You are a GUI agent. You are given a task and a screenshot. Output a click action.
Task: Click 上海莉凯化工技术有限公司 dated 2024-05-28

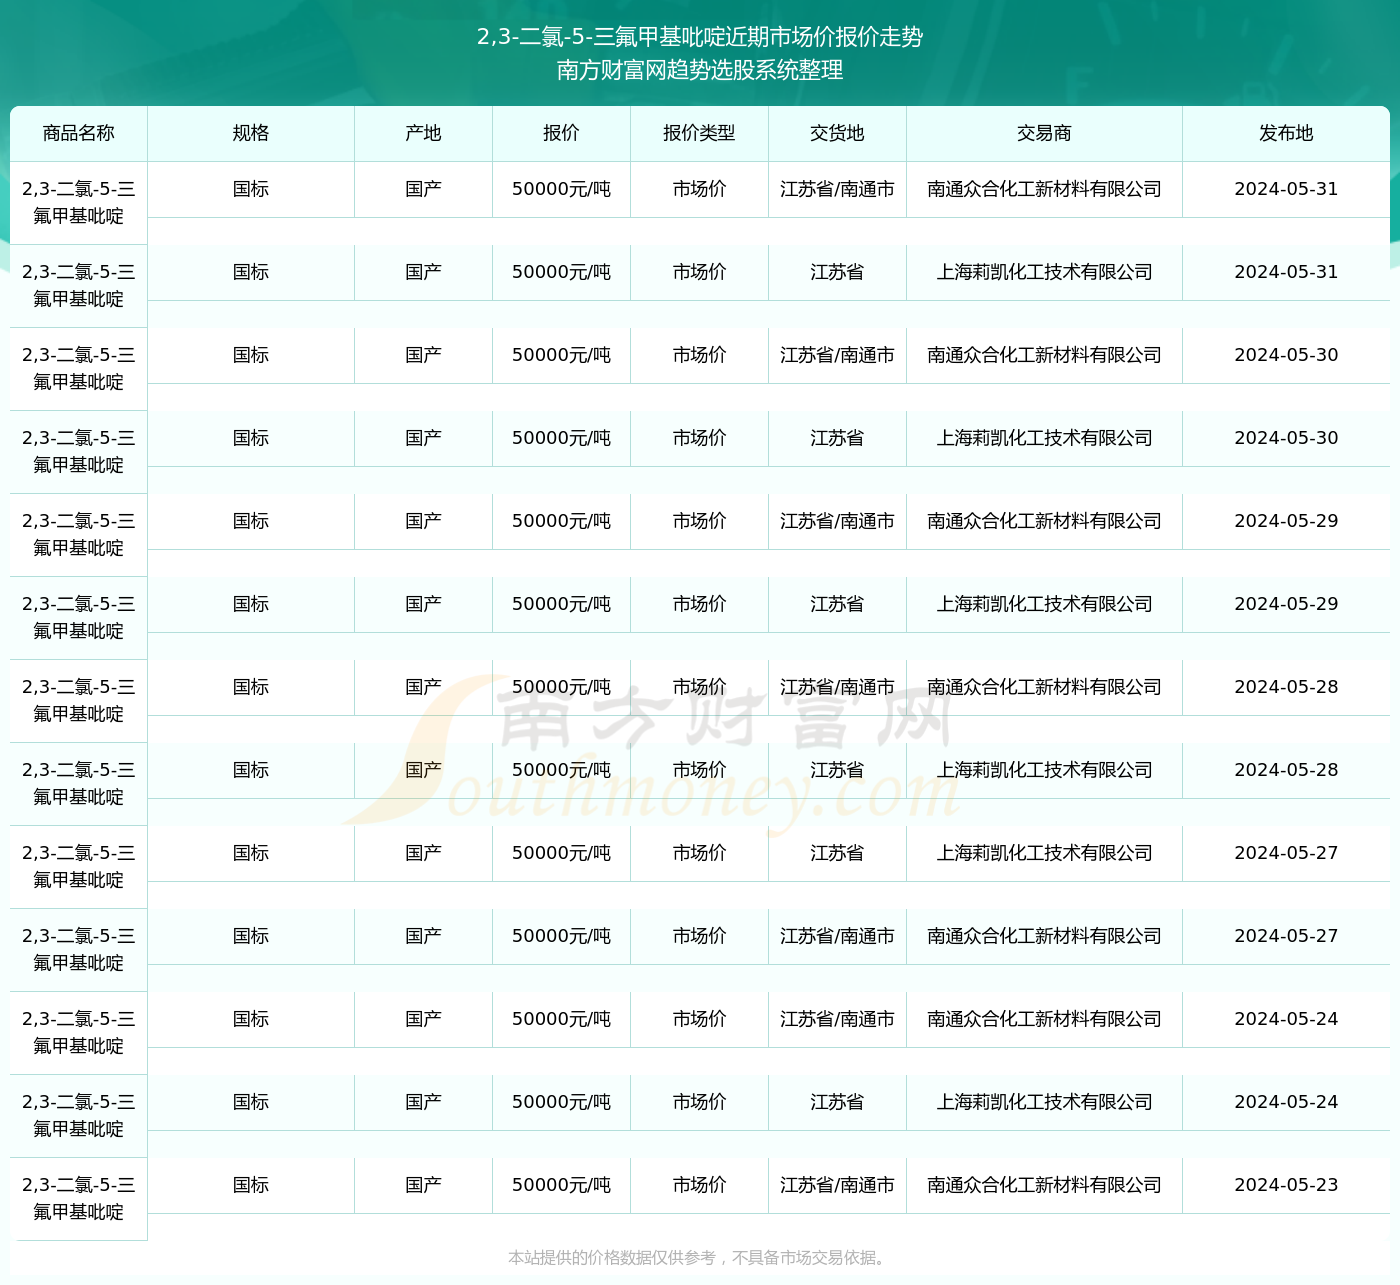1044,770
